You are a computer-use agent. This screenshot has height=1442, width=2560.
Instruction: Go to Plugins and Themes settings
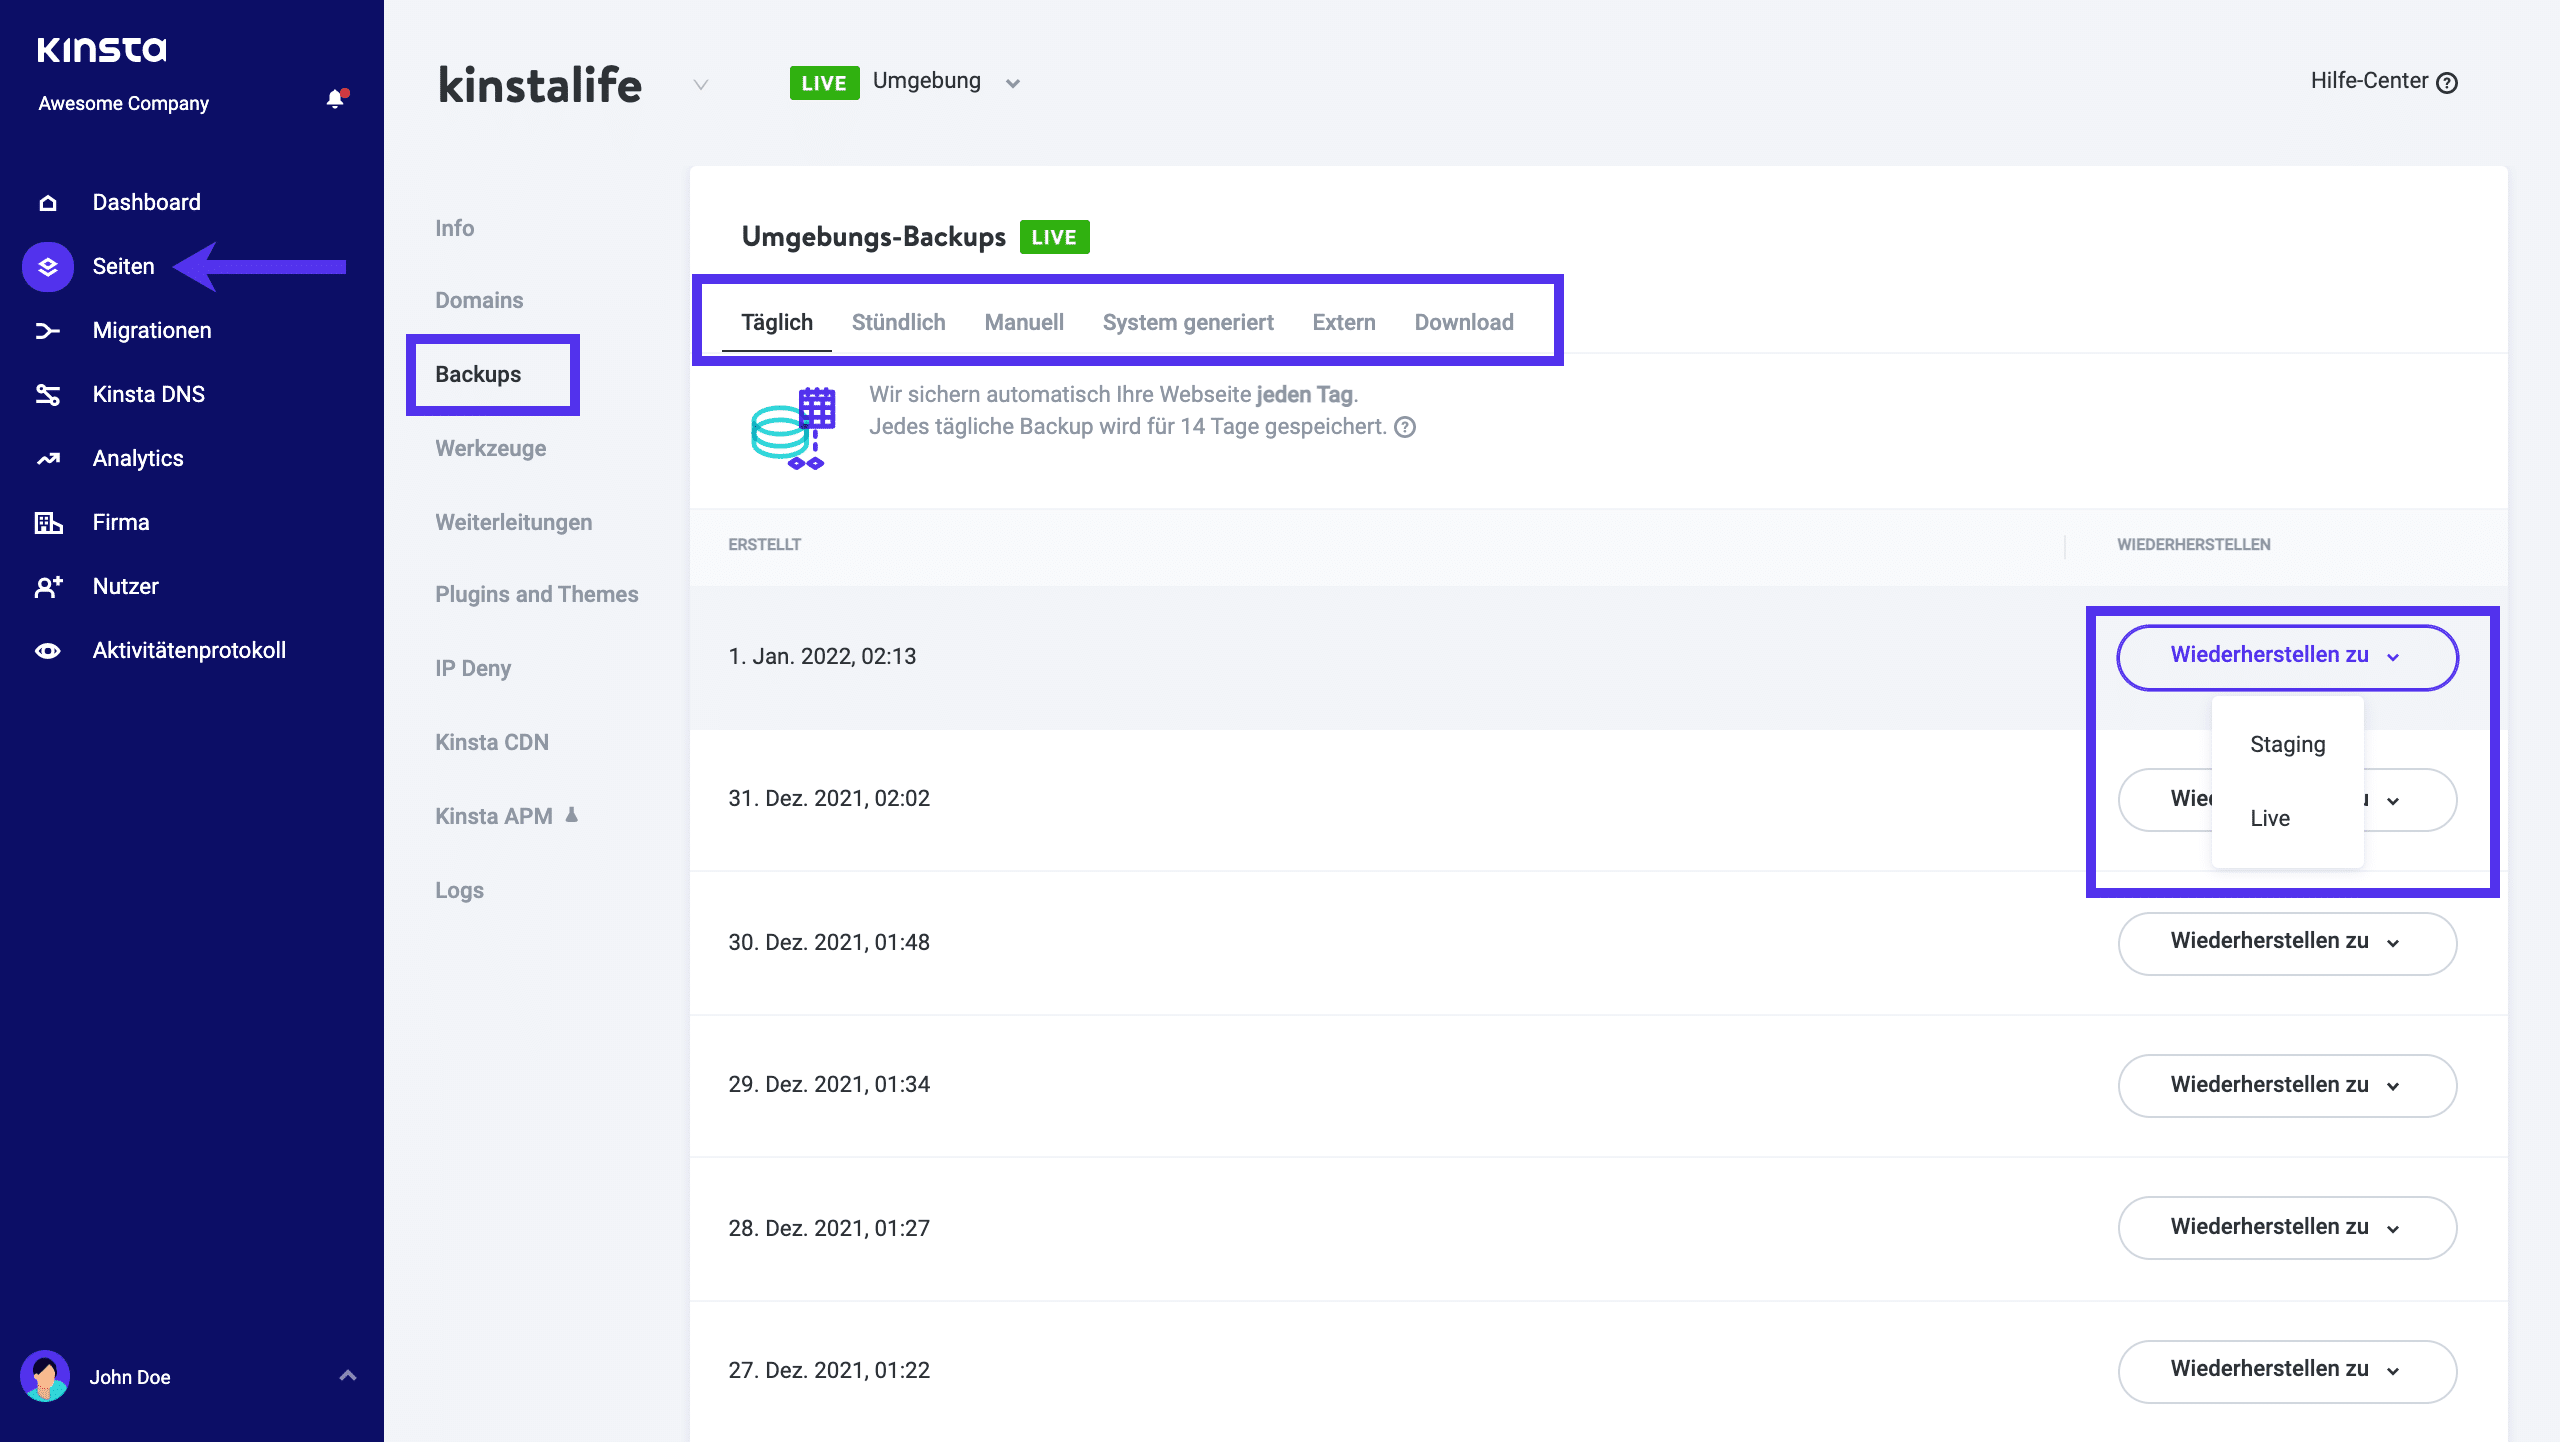[537, 593]
